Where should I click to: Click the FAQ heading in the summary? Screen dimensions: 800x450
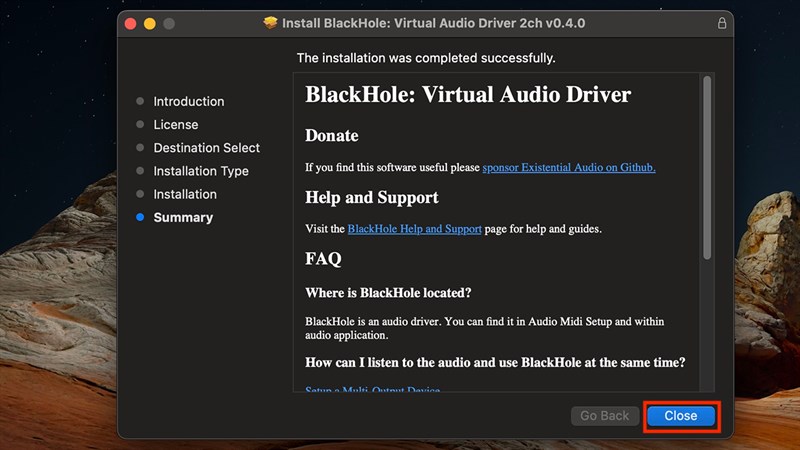[323, 259]
